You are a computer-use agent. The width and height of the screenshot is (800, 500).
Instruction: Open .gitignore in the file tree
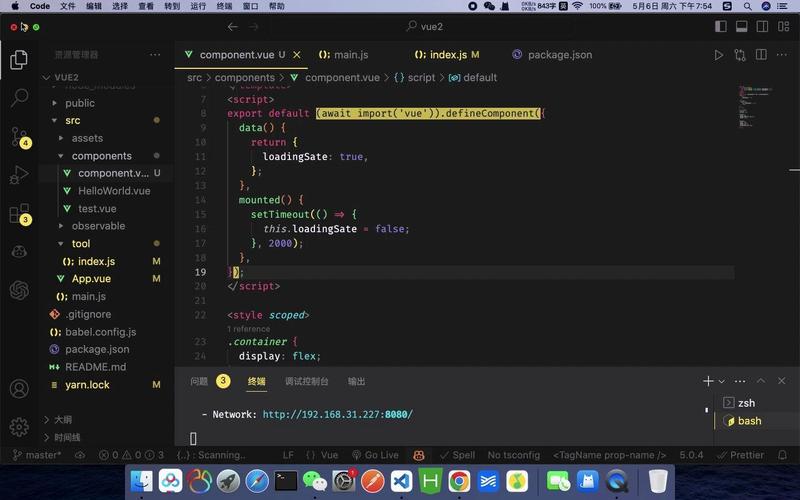88,314
